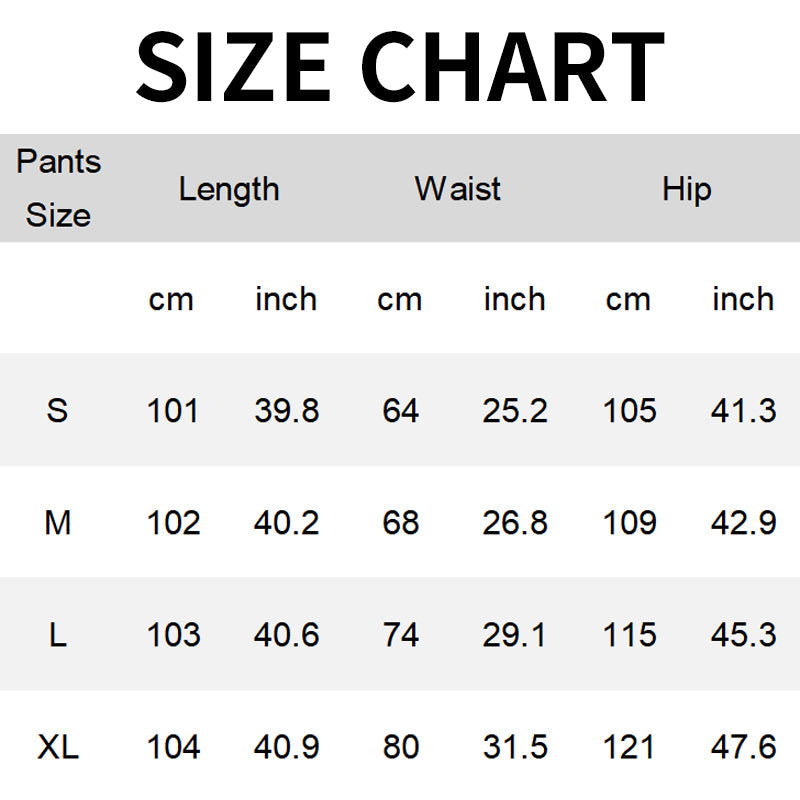Select the 41.3 hip inch value
This screenshot has width=800, height=800.
[x=743, y=410]
